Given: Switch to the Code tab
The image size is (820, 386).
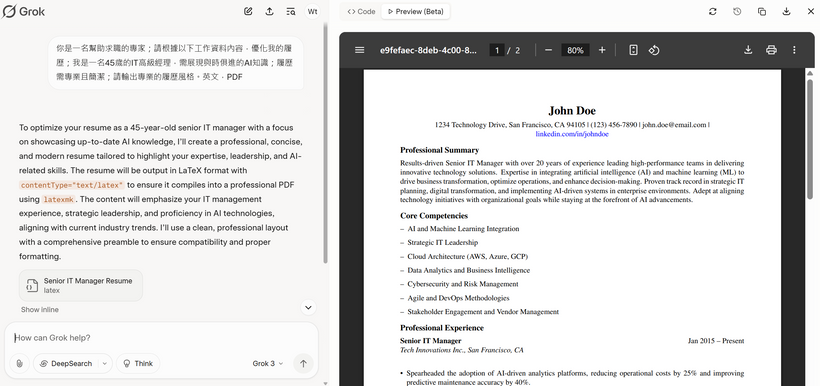Looking at the screenshot, I should pos(361,12).
